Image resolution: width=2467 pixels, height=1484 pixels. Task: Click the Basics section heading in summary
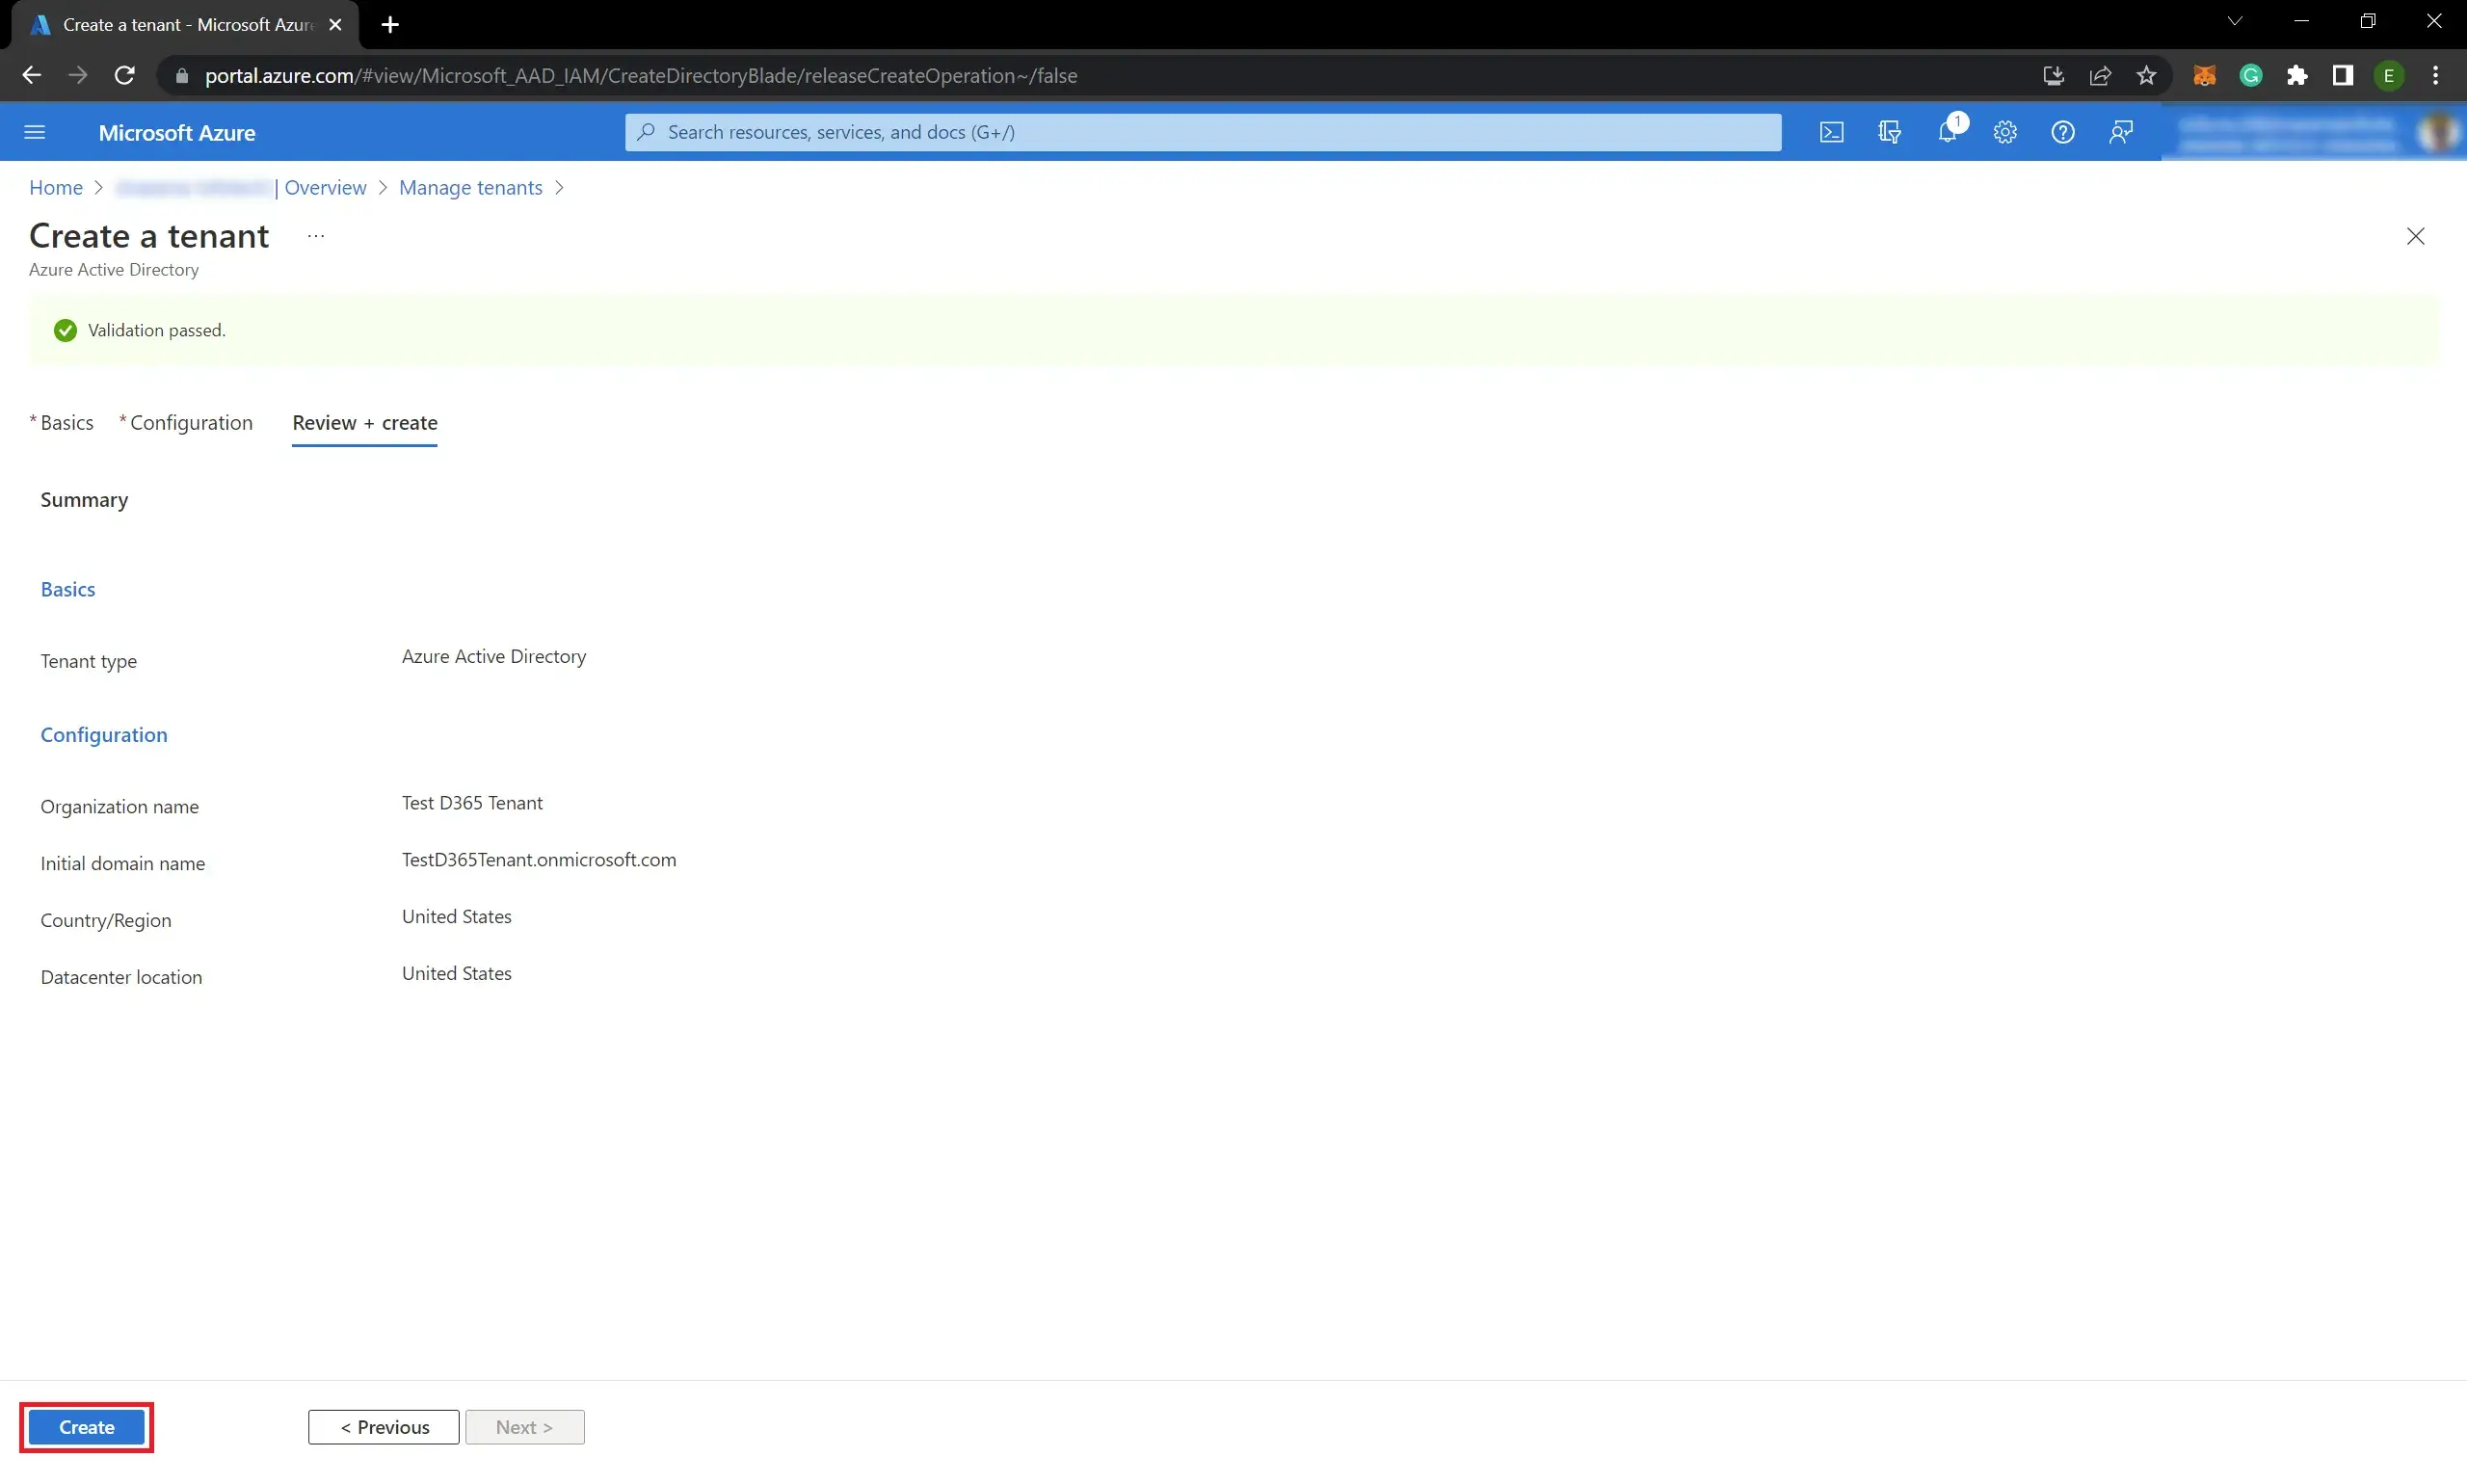click(68, 589)
